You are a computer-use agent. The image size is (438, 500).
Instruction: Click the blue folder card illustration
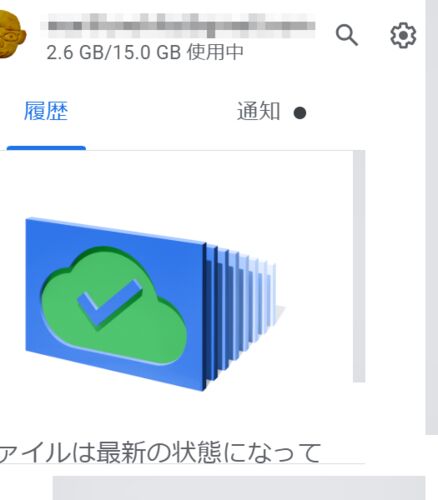pyautogui.click(x=115, y=303)
